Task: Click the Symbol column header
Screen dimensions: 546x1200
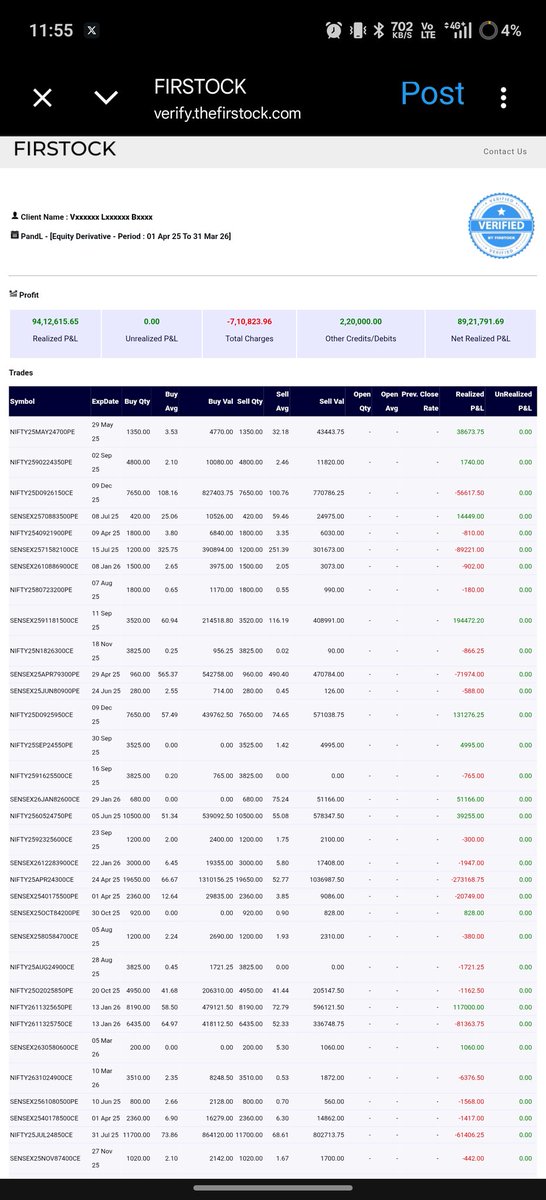Action: [x=23, y=401]
